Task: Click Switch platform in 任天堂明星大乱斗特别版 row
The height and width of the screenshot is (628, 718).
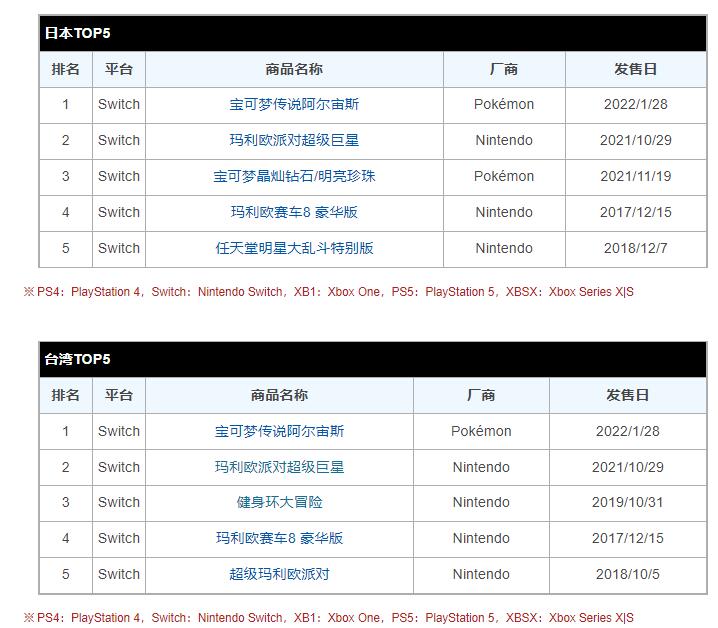Action: click(x=119, y=248)
